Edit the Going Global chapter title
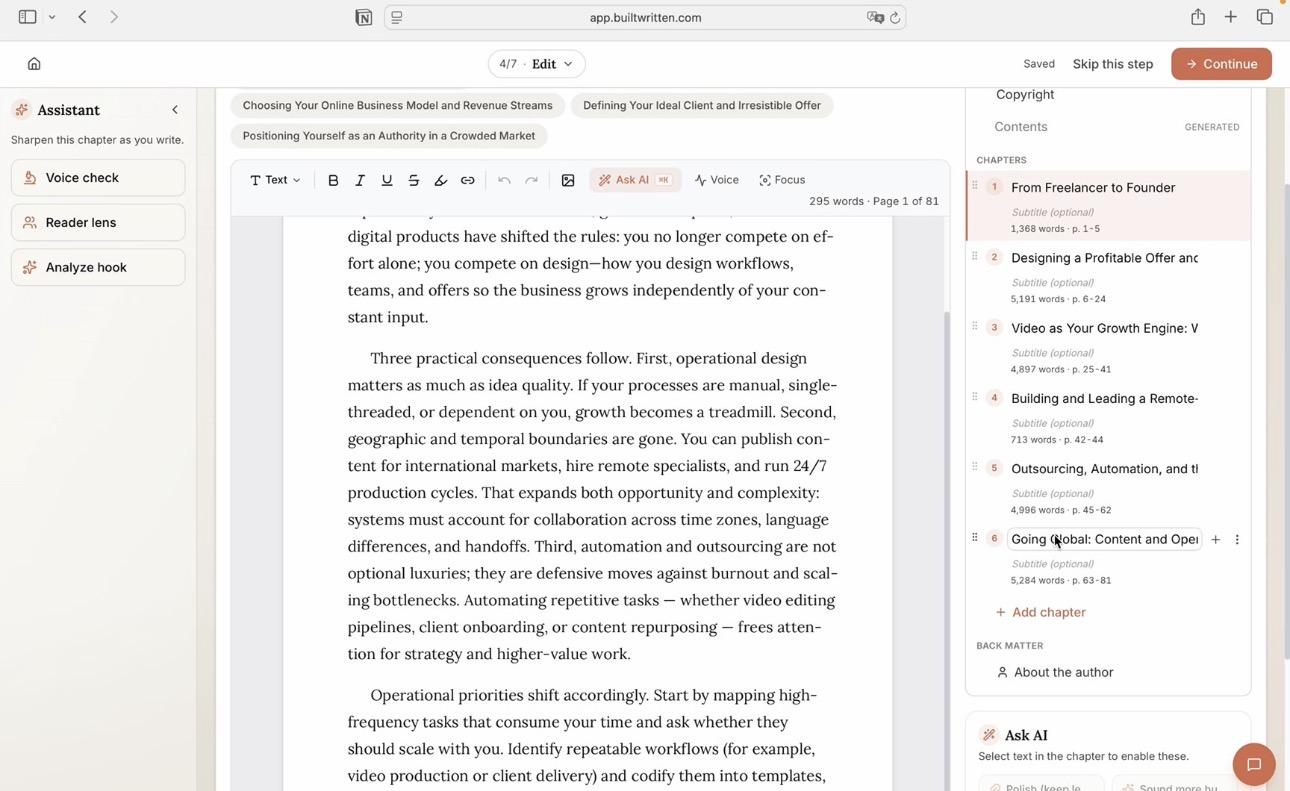Image resolution: width=1290 pixels, height=791 pixels. (x=1104, y=539)
